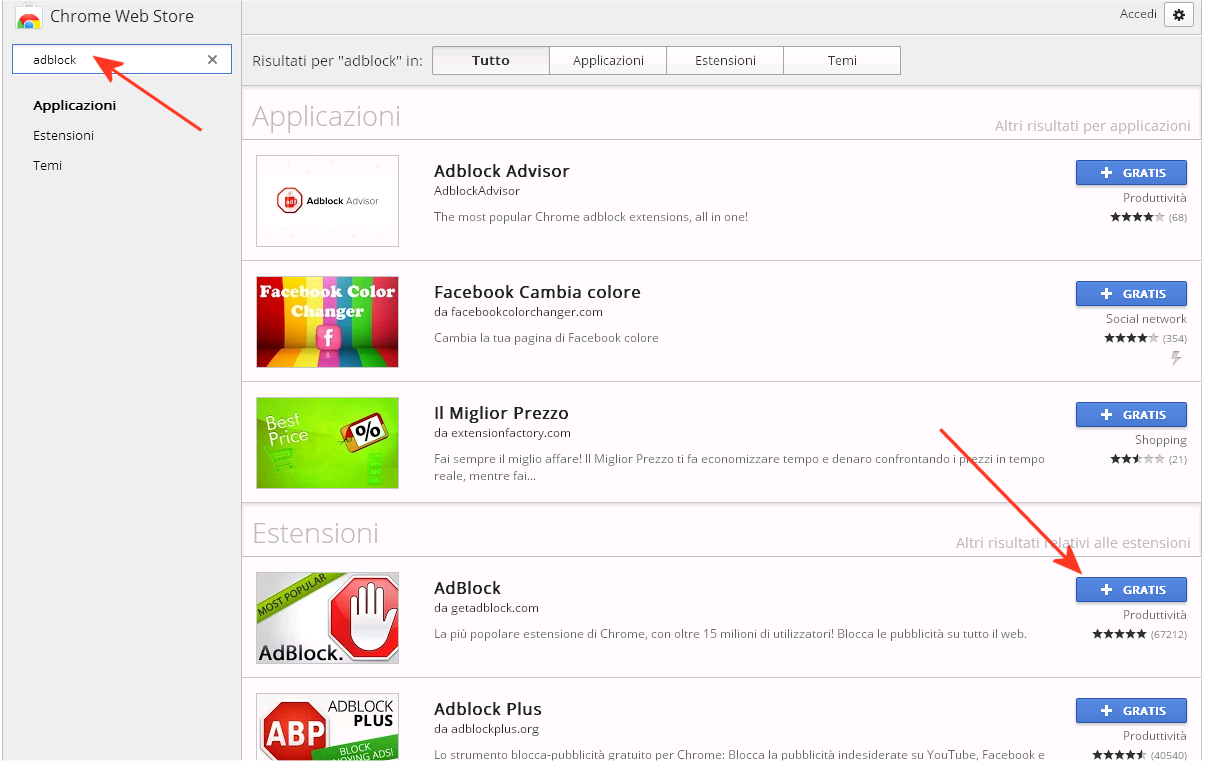Click the Social network category label
This screenshot has width=1213, height=761.
(x=1146, y=319)
